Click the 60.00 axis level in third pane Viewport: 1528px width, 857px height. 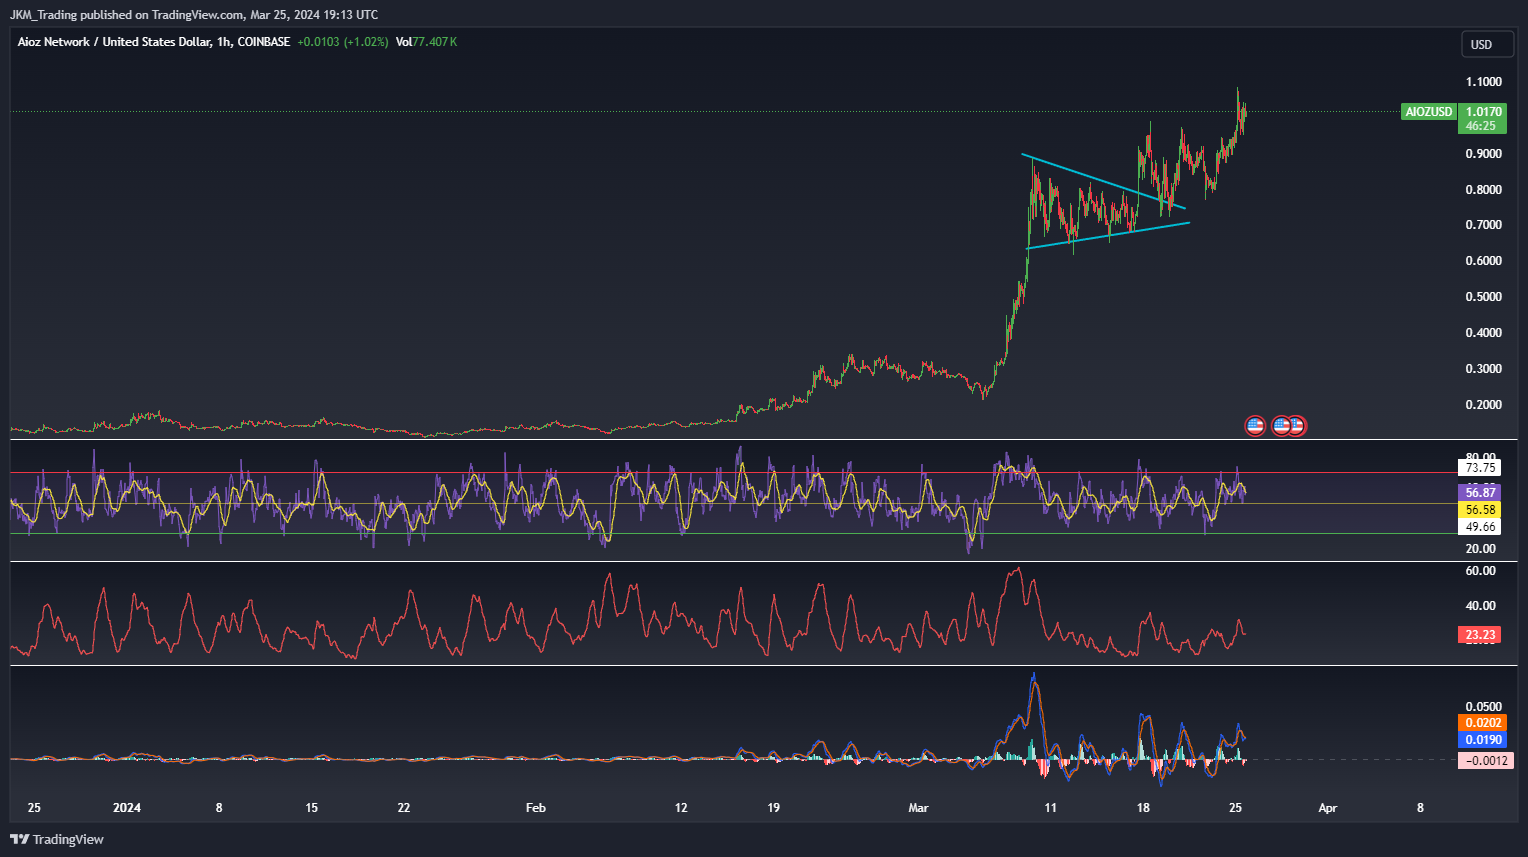coord(1481,571)
